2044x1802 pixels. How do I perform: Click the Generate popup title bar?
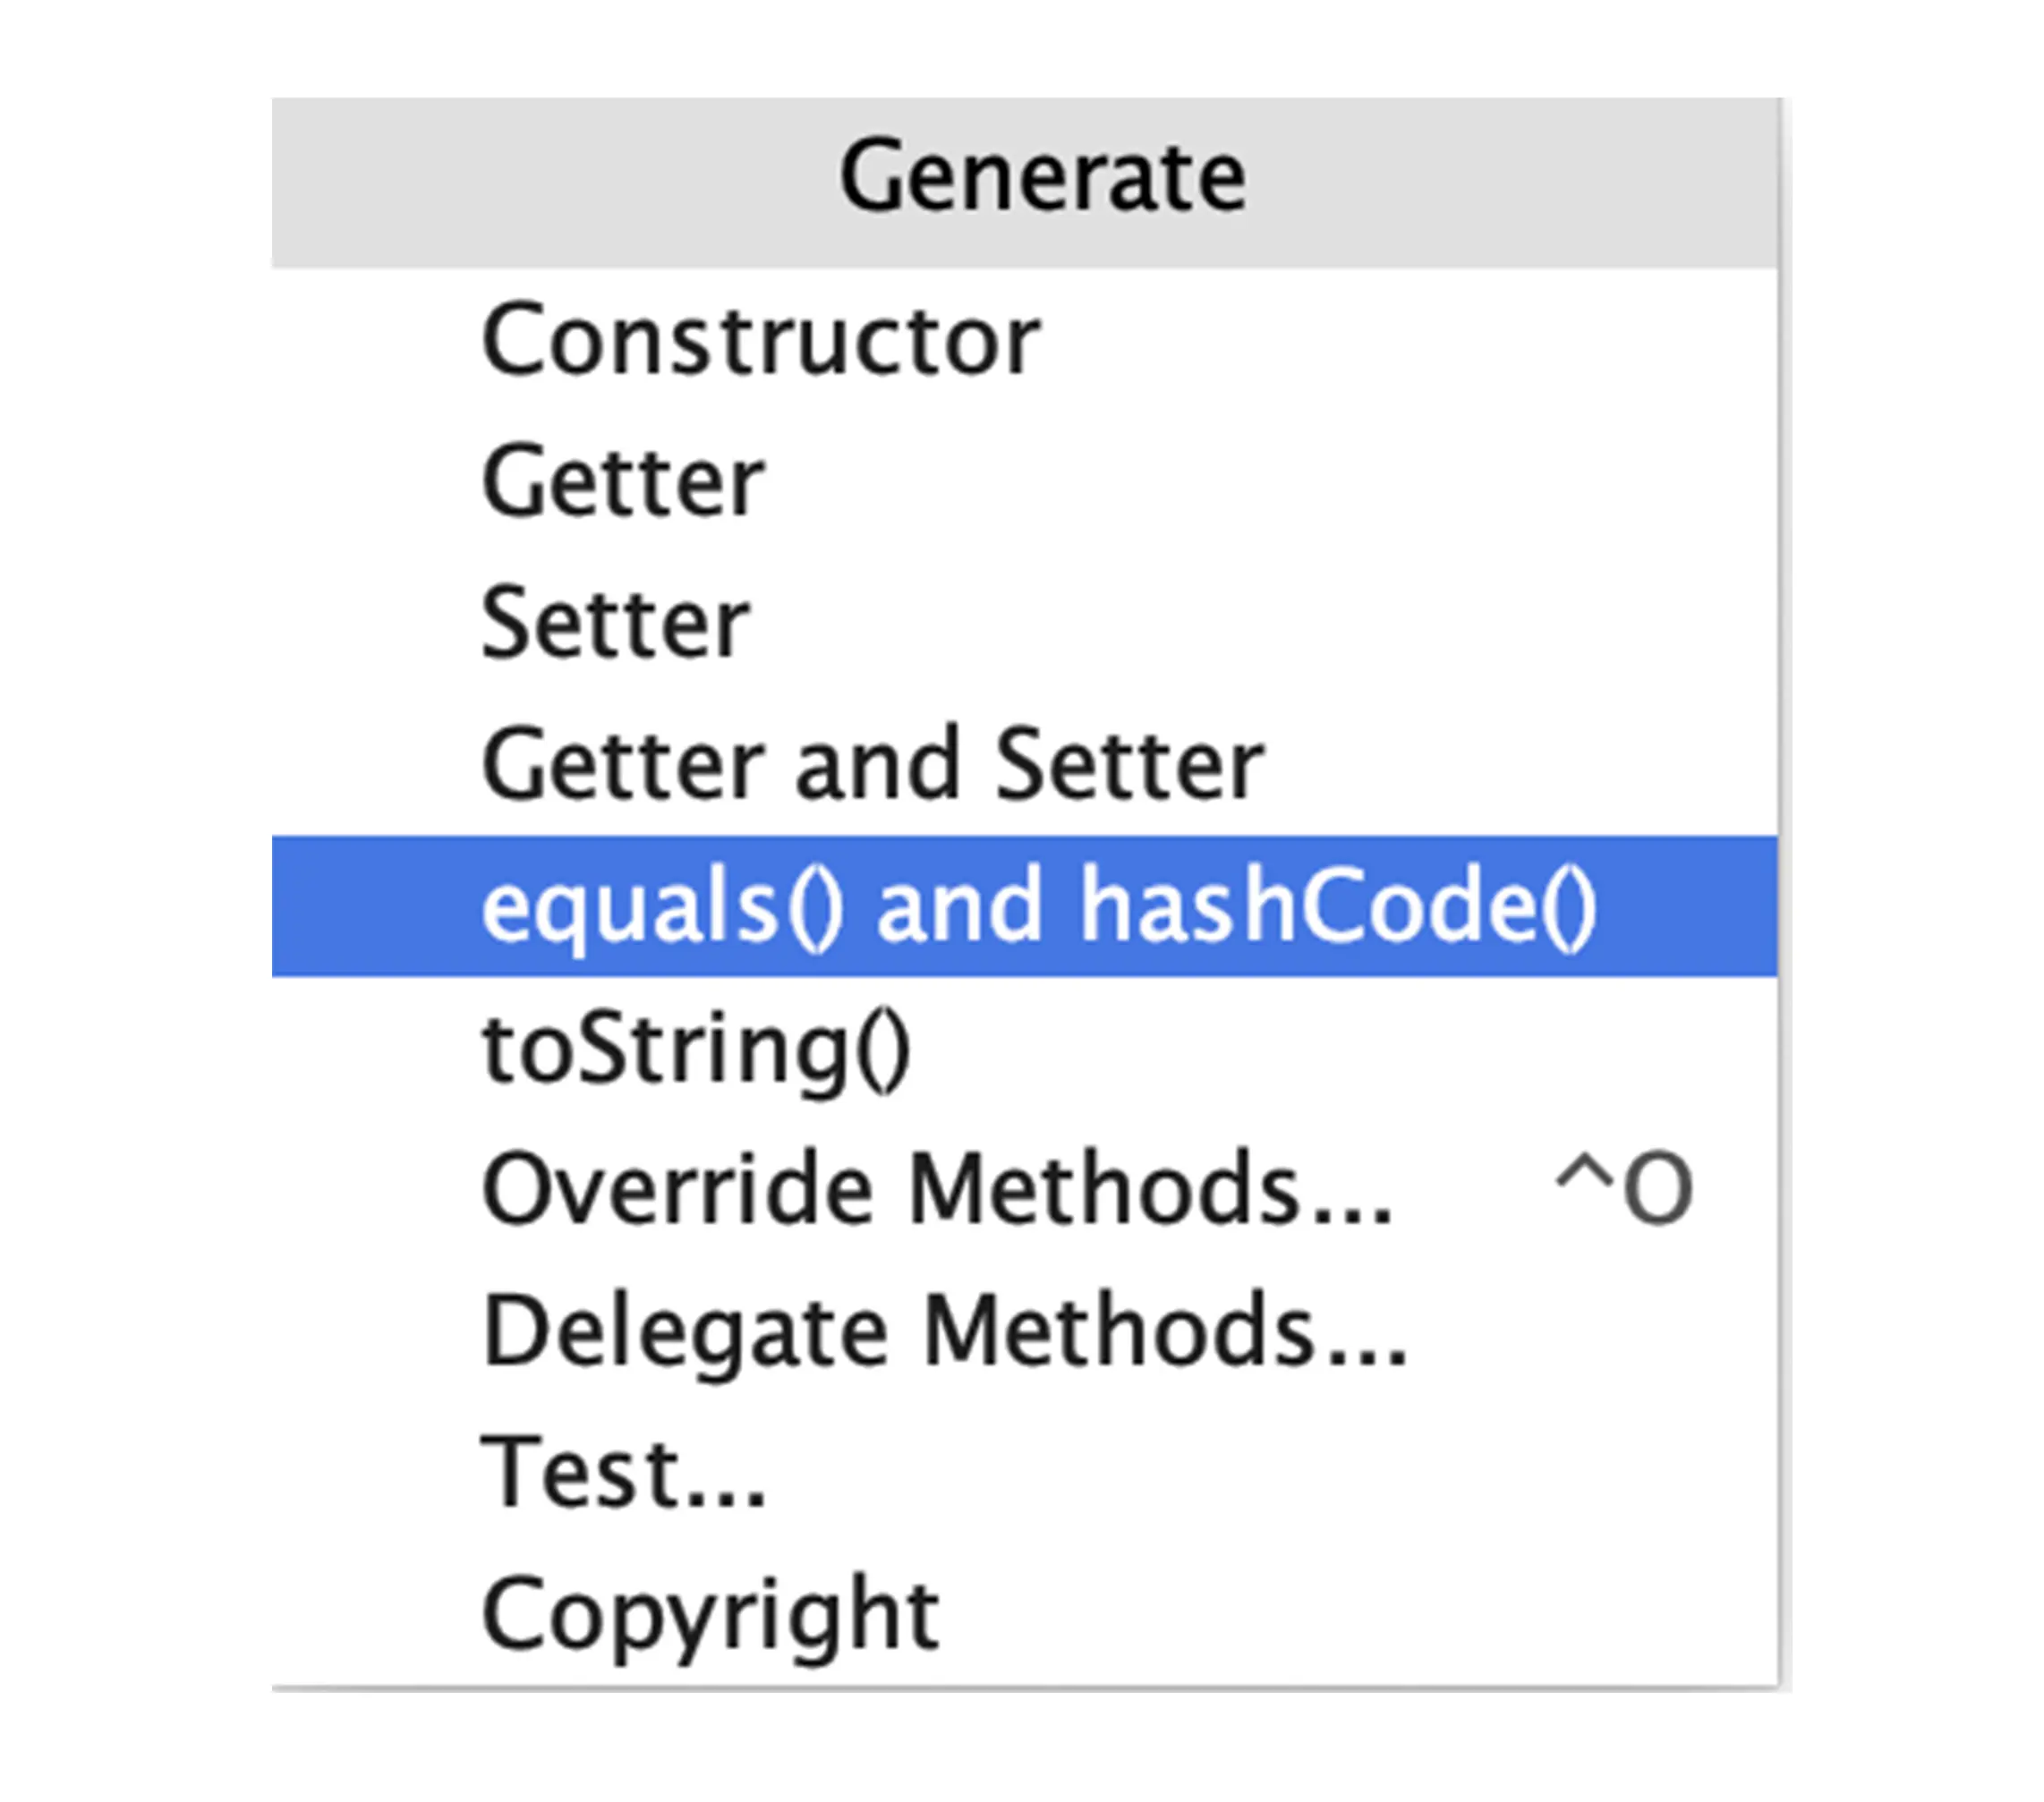pos(1024,183)
